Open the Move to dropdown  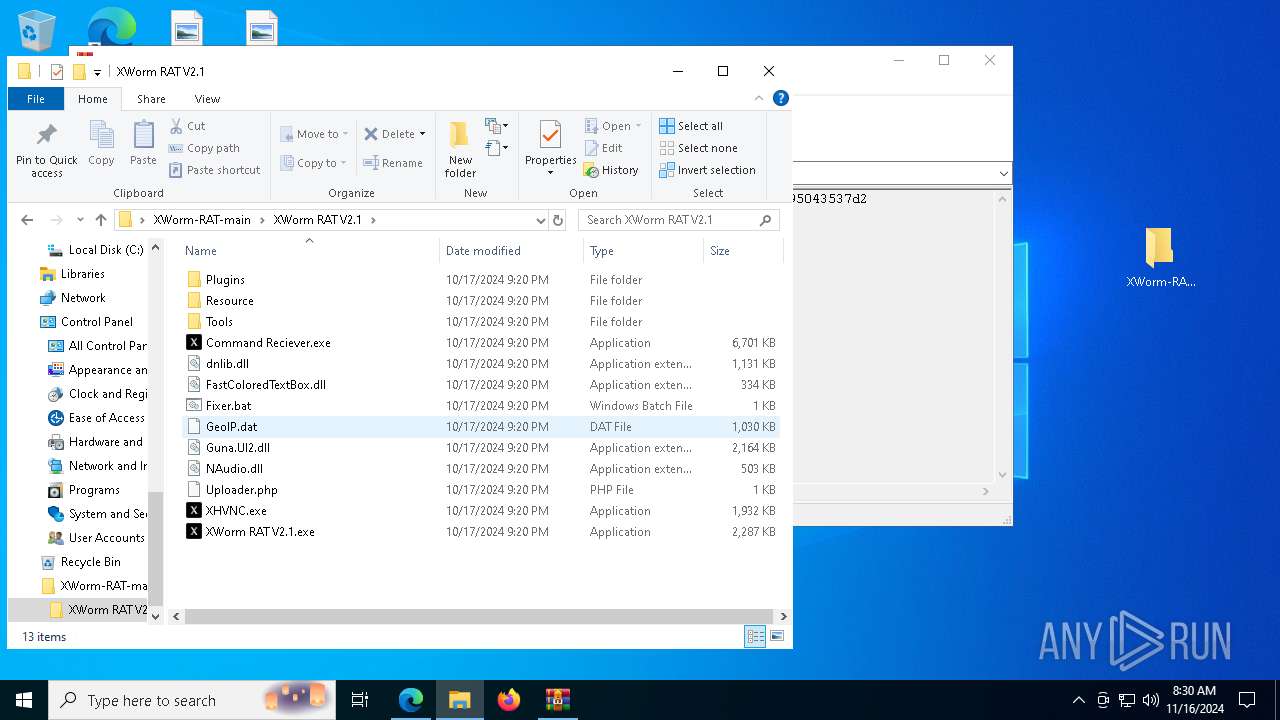tap(314, 134)
